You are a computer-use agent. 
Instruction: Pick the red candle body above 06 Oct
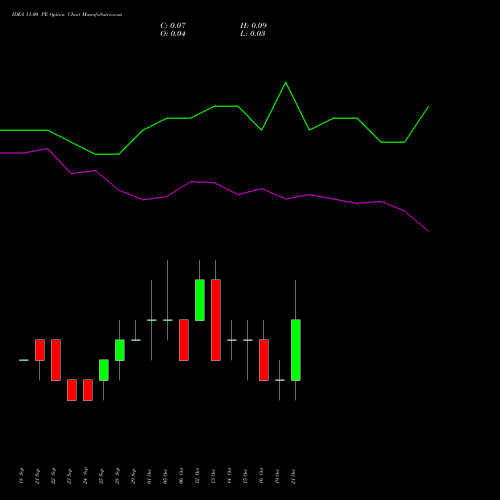pos(184,340)
